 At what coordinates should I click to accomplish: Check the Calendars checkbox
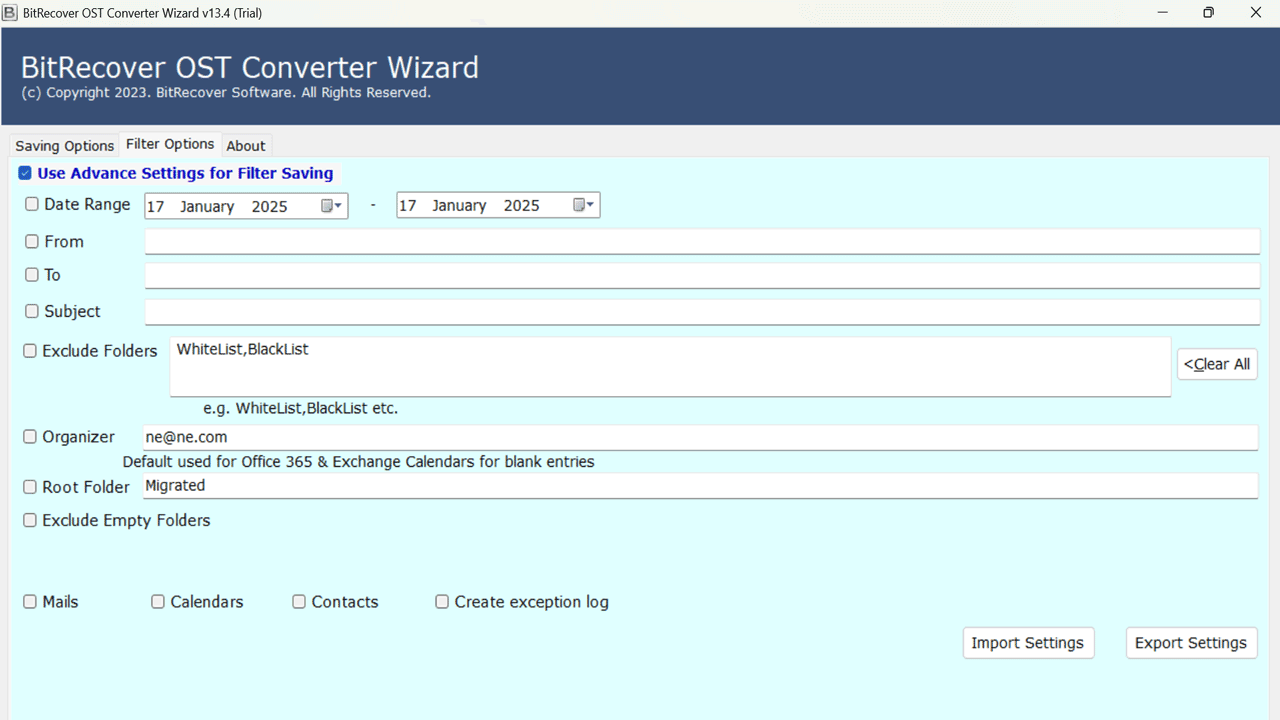pyautogui.click(x=158, y=602)
